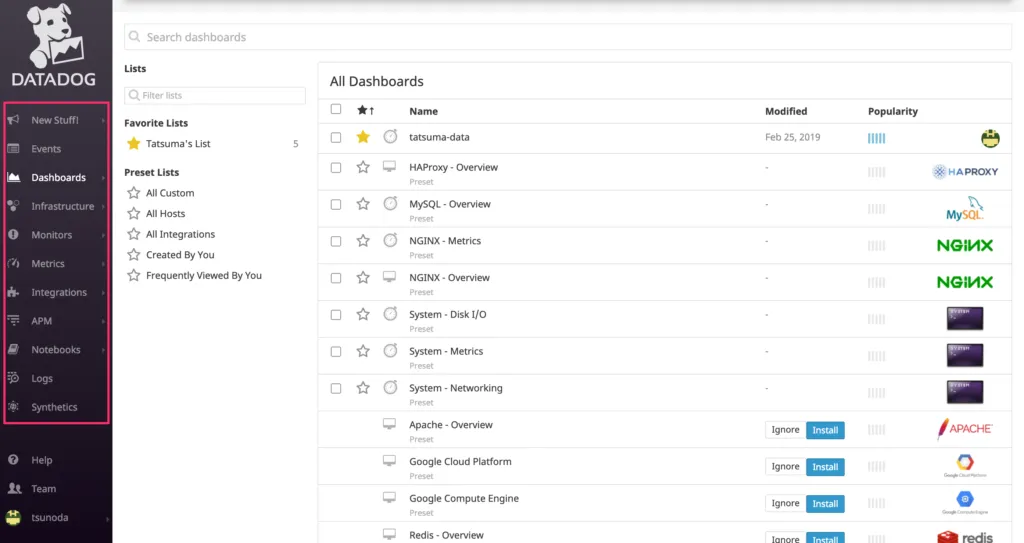Click the Logs sidebar icon
Screen dimensions: 1024x543
click(x=13, y=378)
